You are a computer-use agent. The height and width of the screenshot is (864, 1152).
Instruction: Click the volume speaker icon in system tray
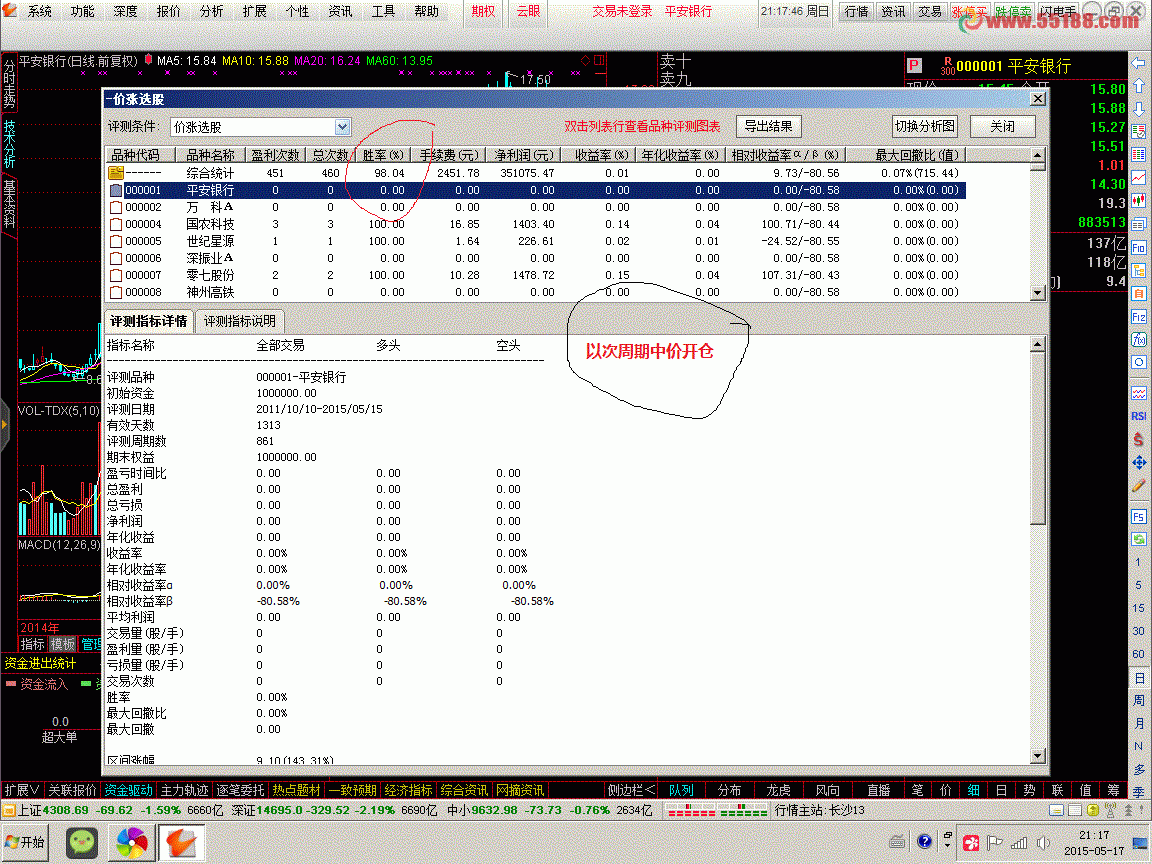tap(1043, 843)
